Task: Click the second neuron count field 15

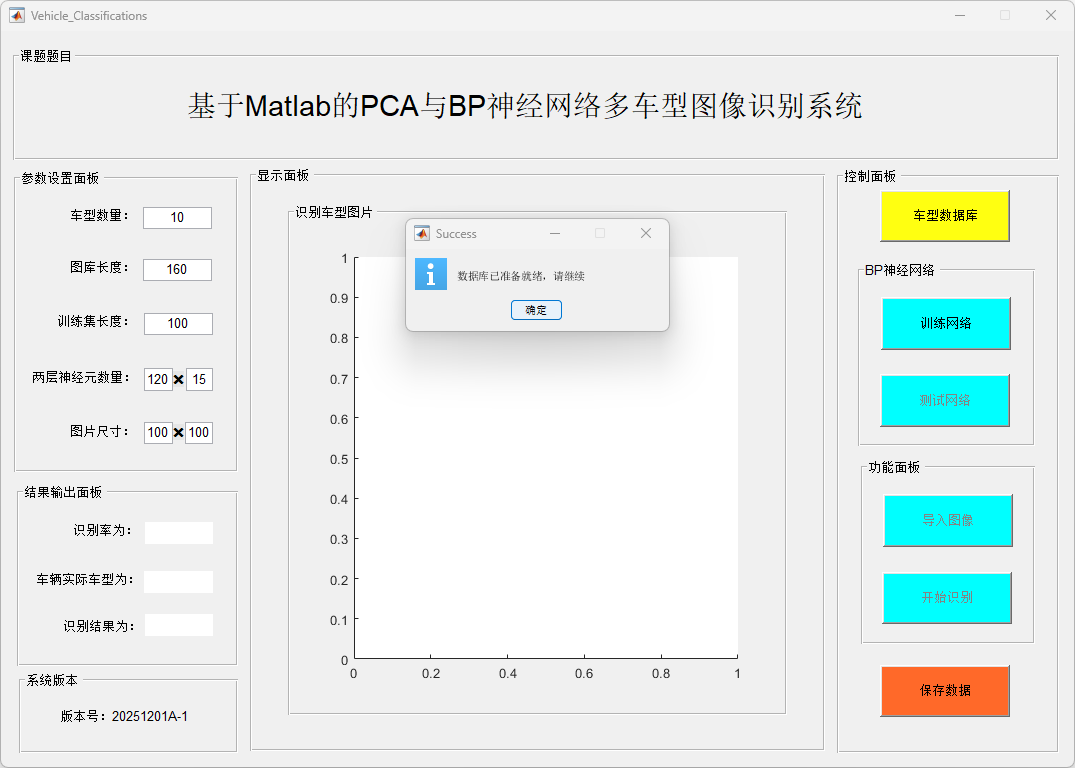Action: [x=199, y=379]
